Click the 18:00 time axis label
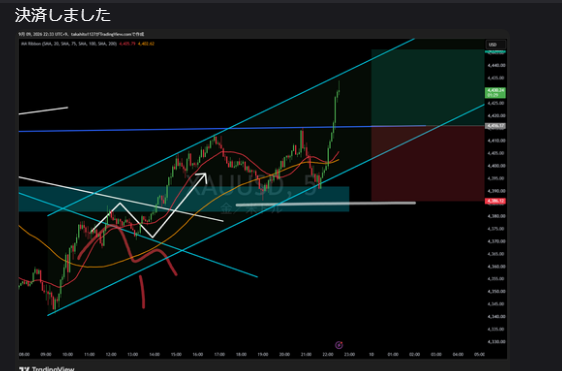Viewport: 562px width, 371px height. coord(241,355)
